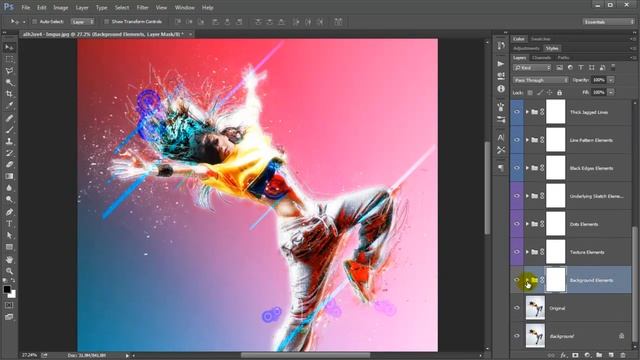Open the File menu

pos(25,7)
